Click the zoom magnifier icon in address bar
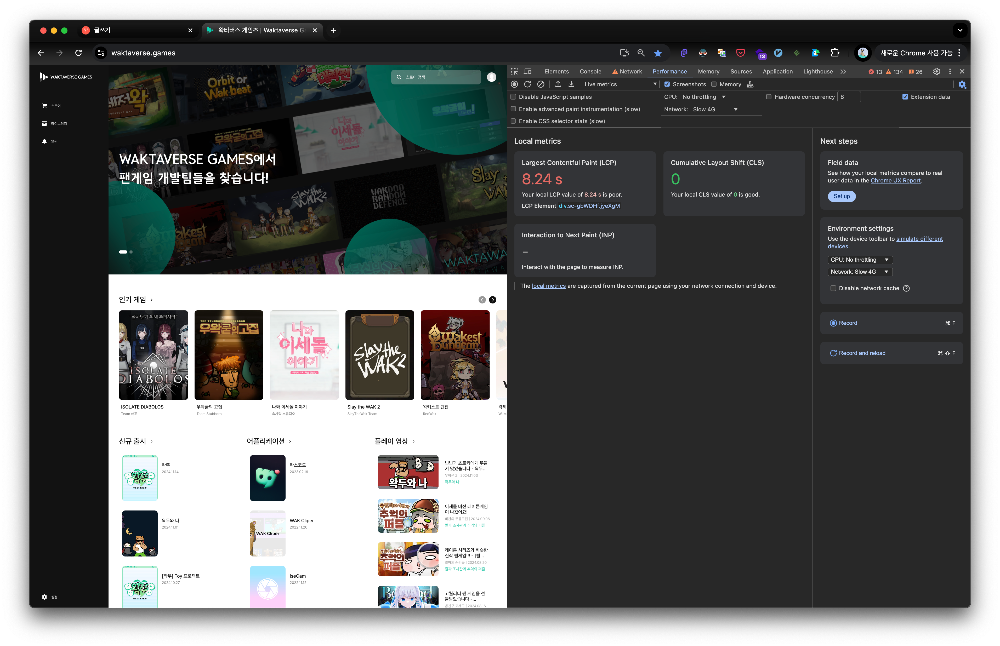 (x=641, y=53)
